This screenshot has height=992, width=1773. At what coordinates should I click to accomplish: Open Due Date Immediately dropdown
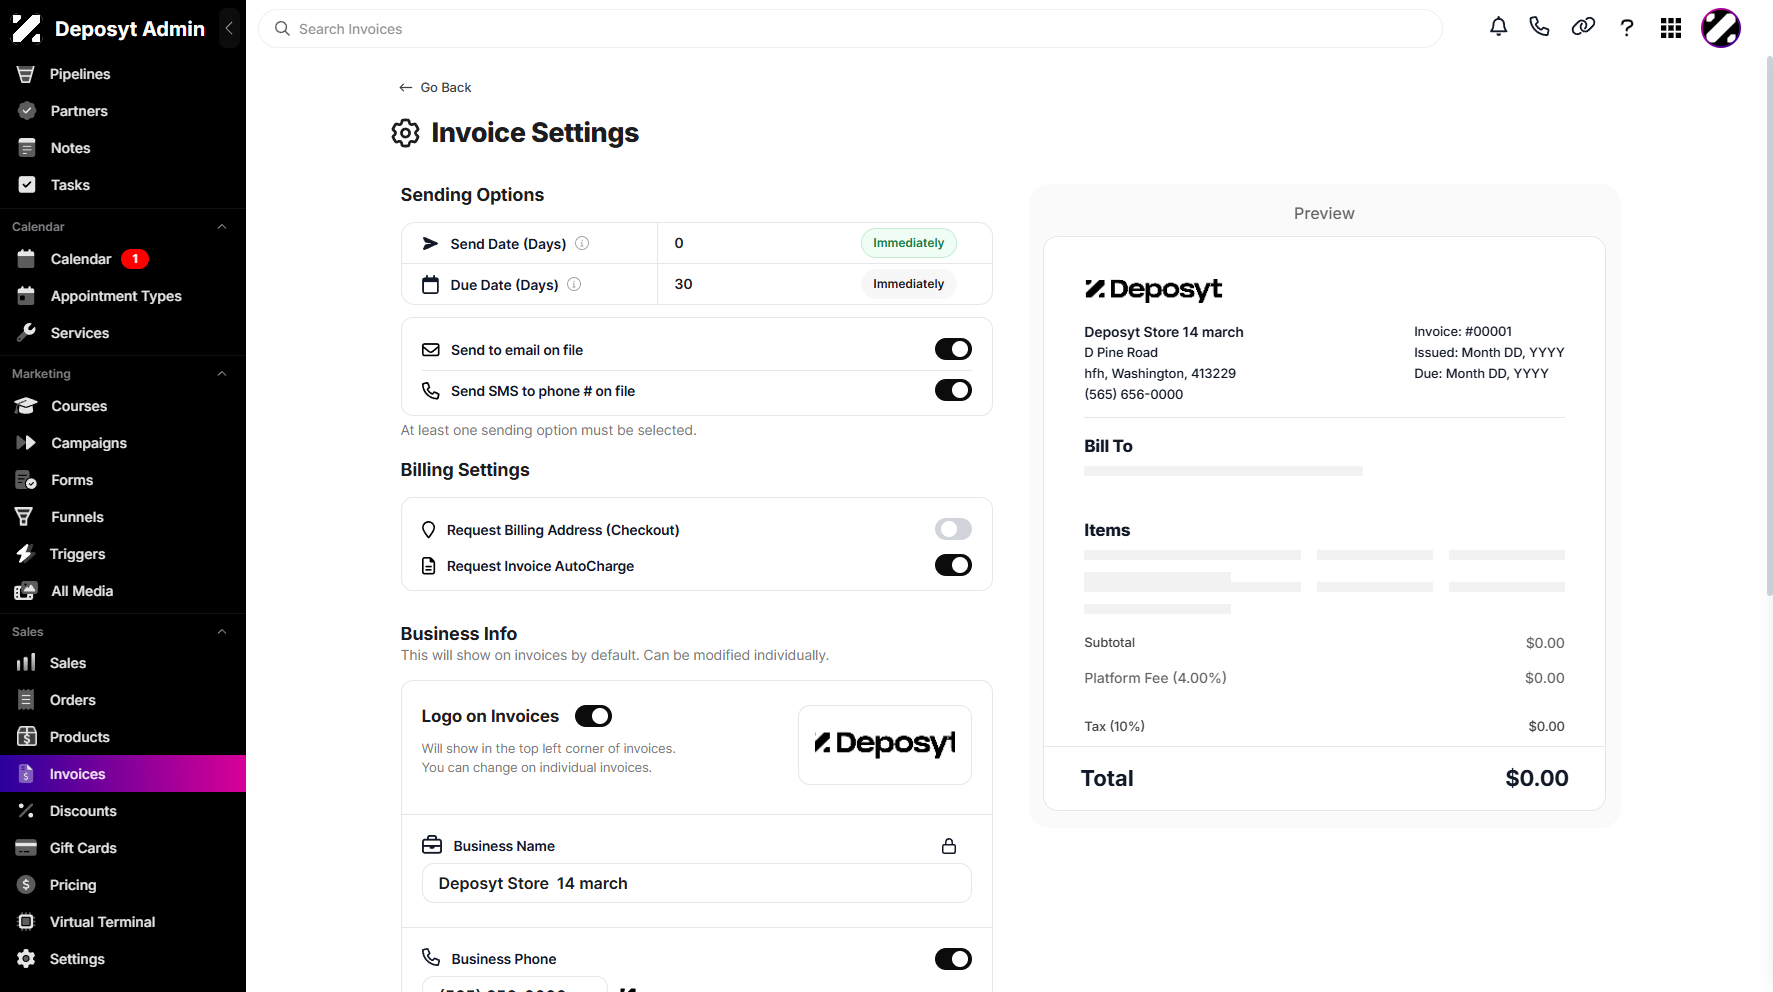[908, 284]
